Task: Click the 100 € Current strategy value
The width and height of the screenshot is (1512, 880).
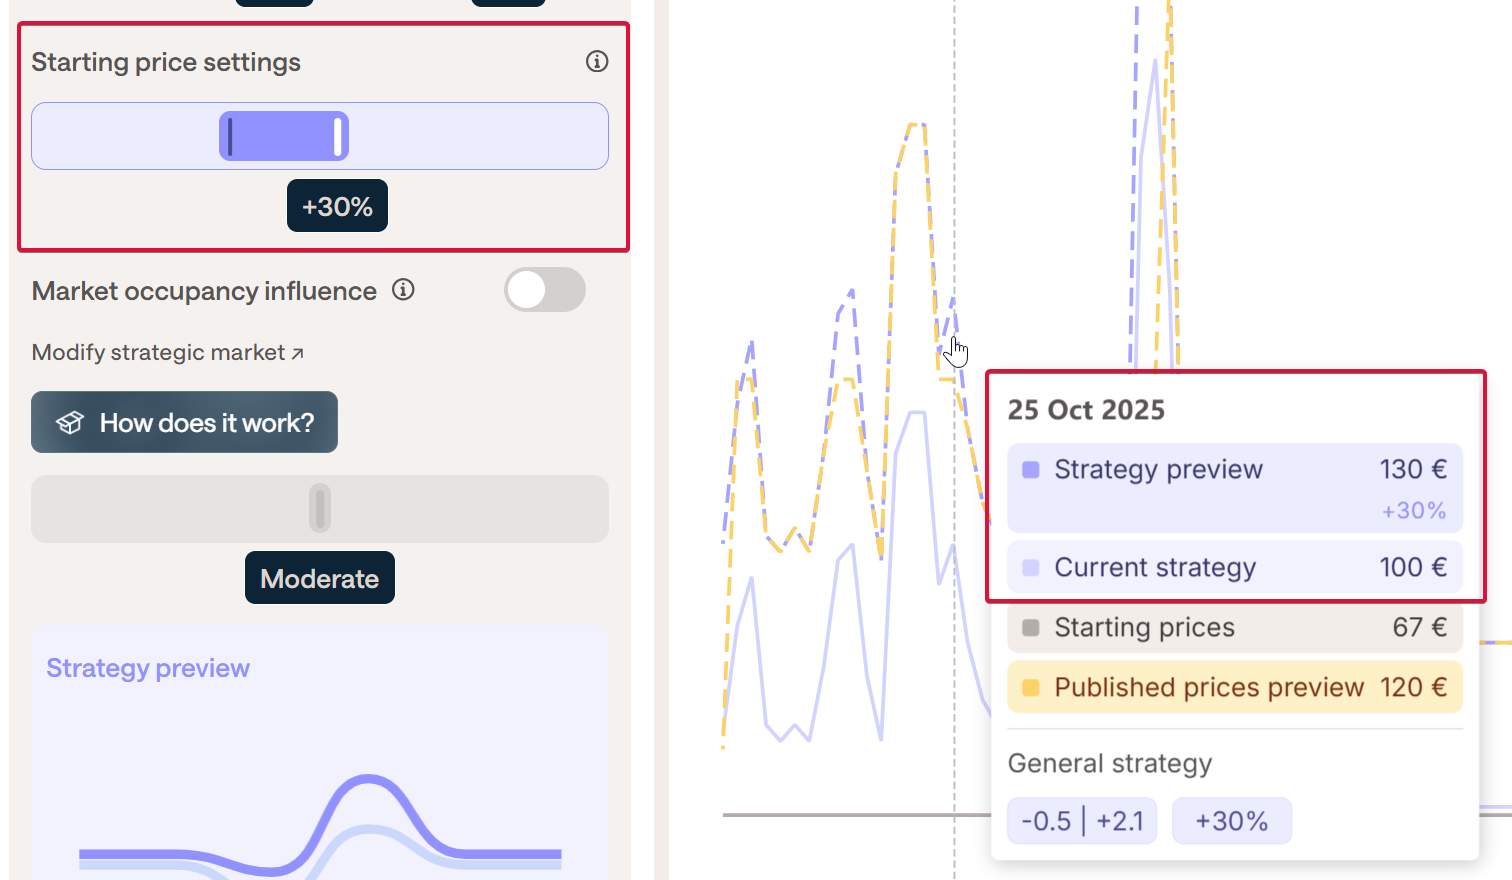Action: pyautogui.click(x=1413, y=568)
